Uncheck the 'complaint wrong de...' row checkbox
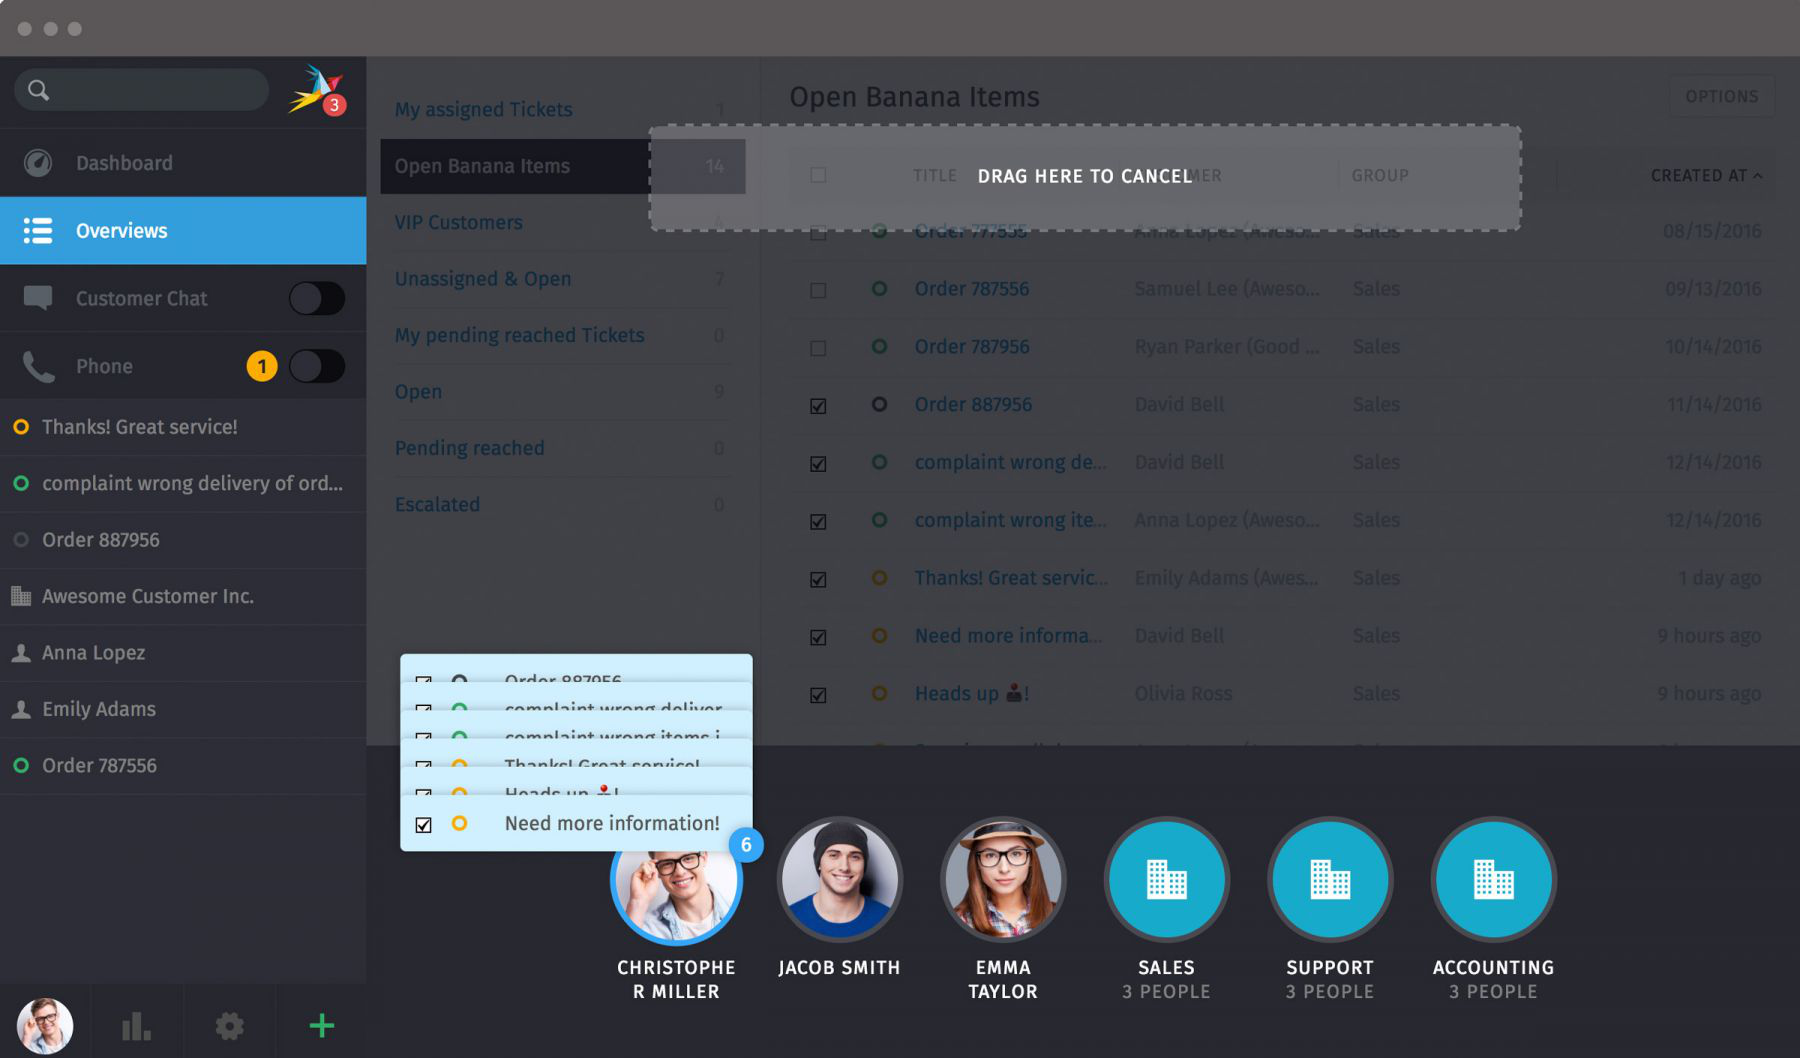The height and width of the screenshot is (1058, 1800). pos(818,464)
